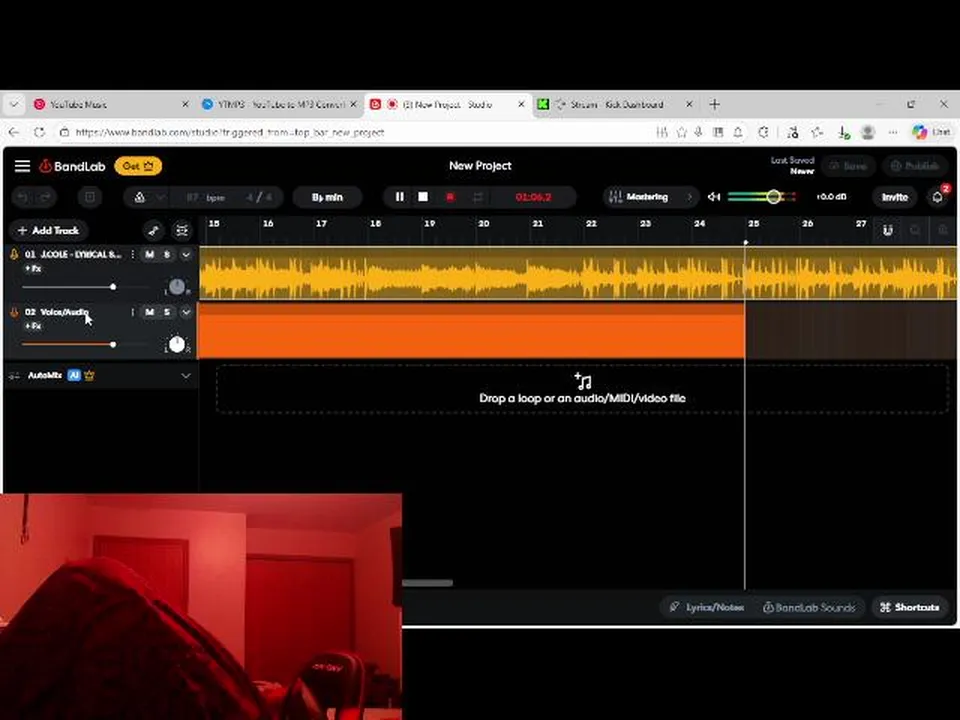Solo track 01 J.COLE
960x720 pixels.
tap(167, 254)
